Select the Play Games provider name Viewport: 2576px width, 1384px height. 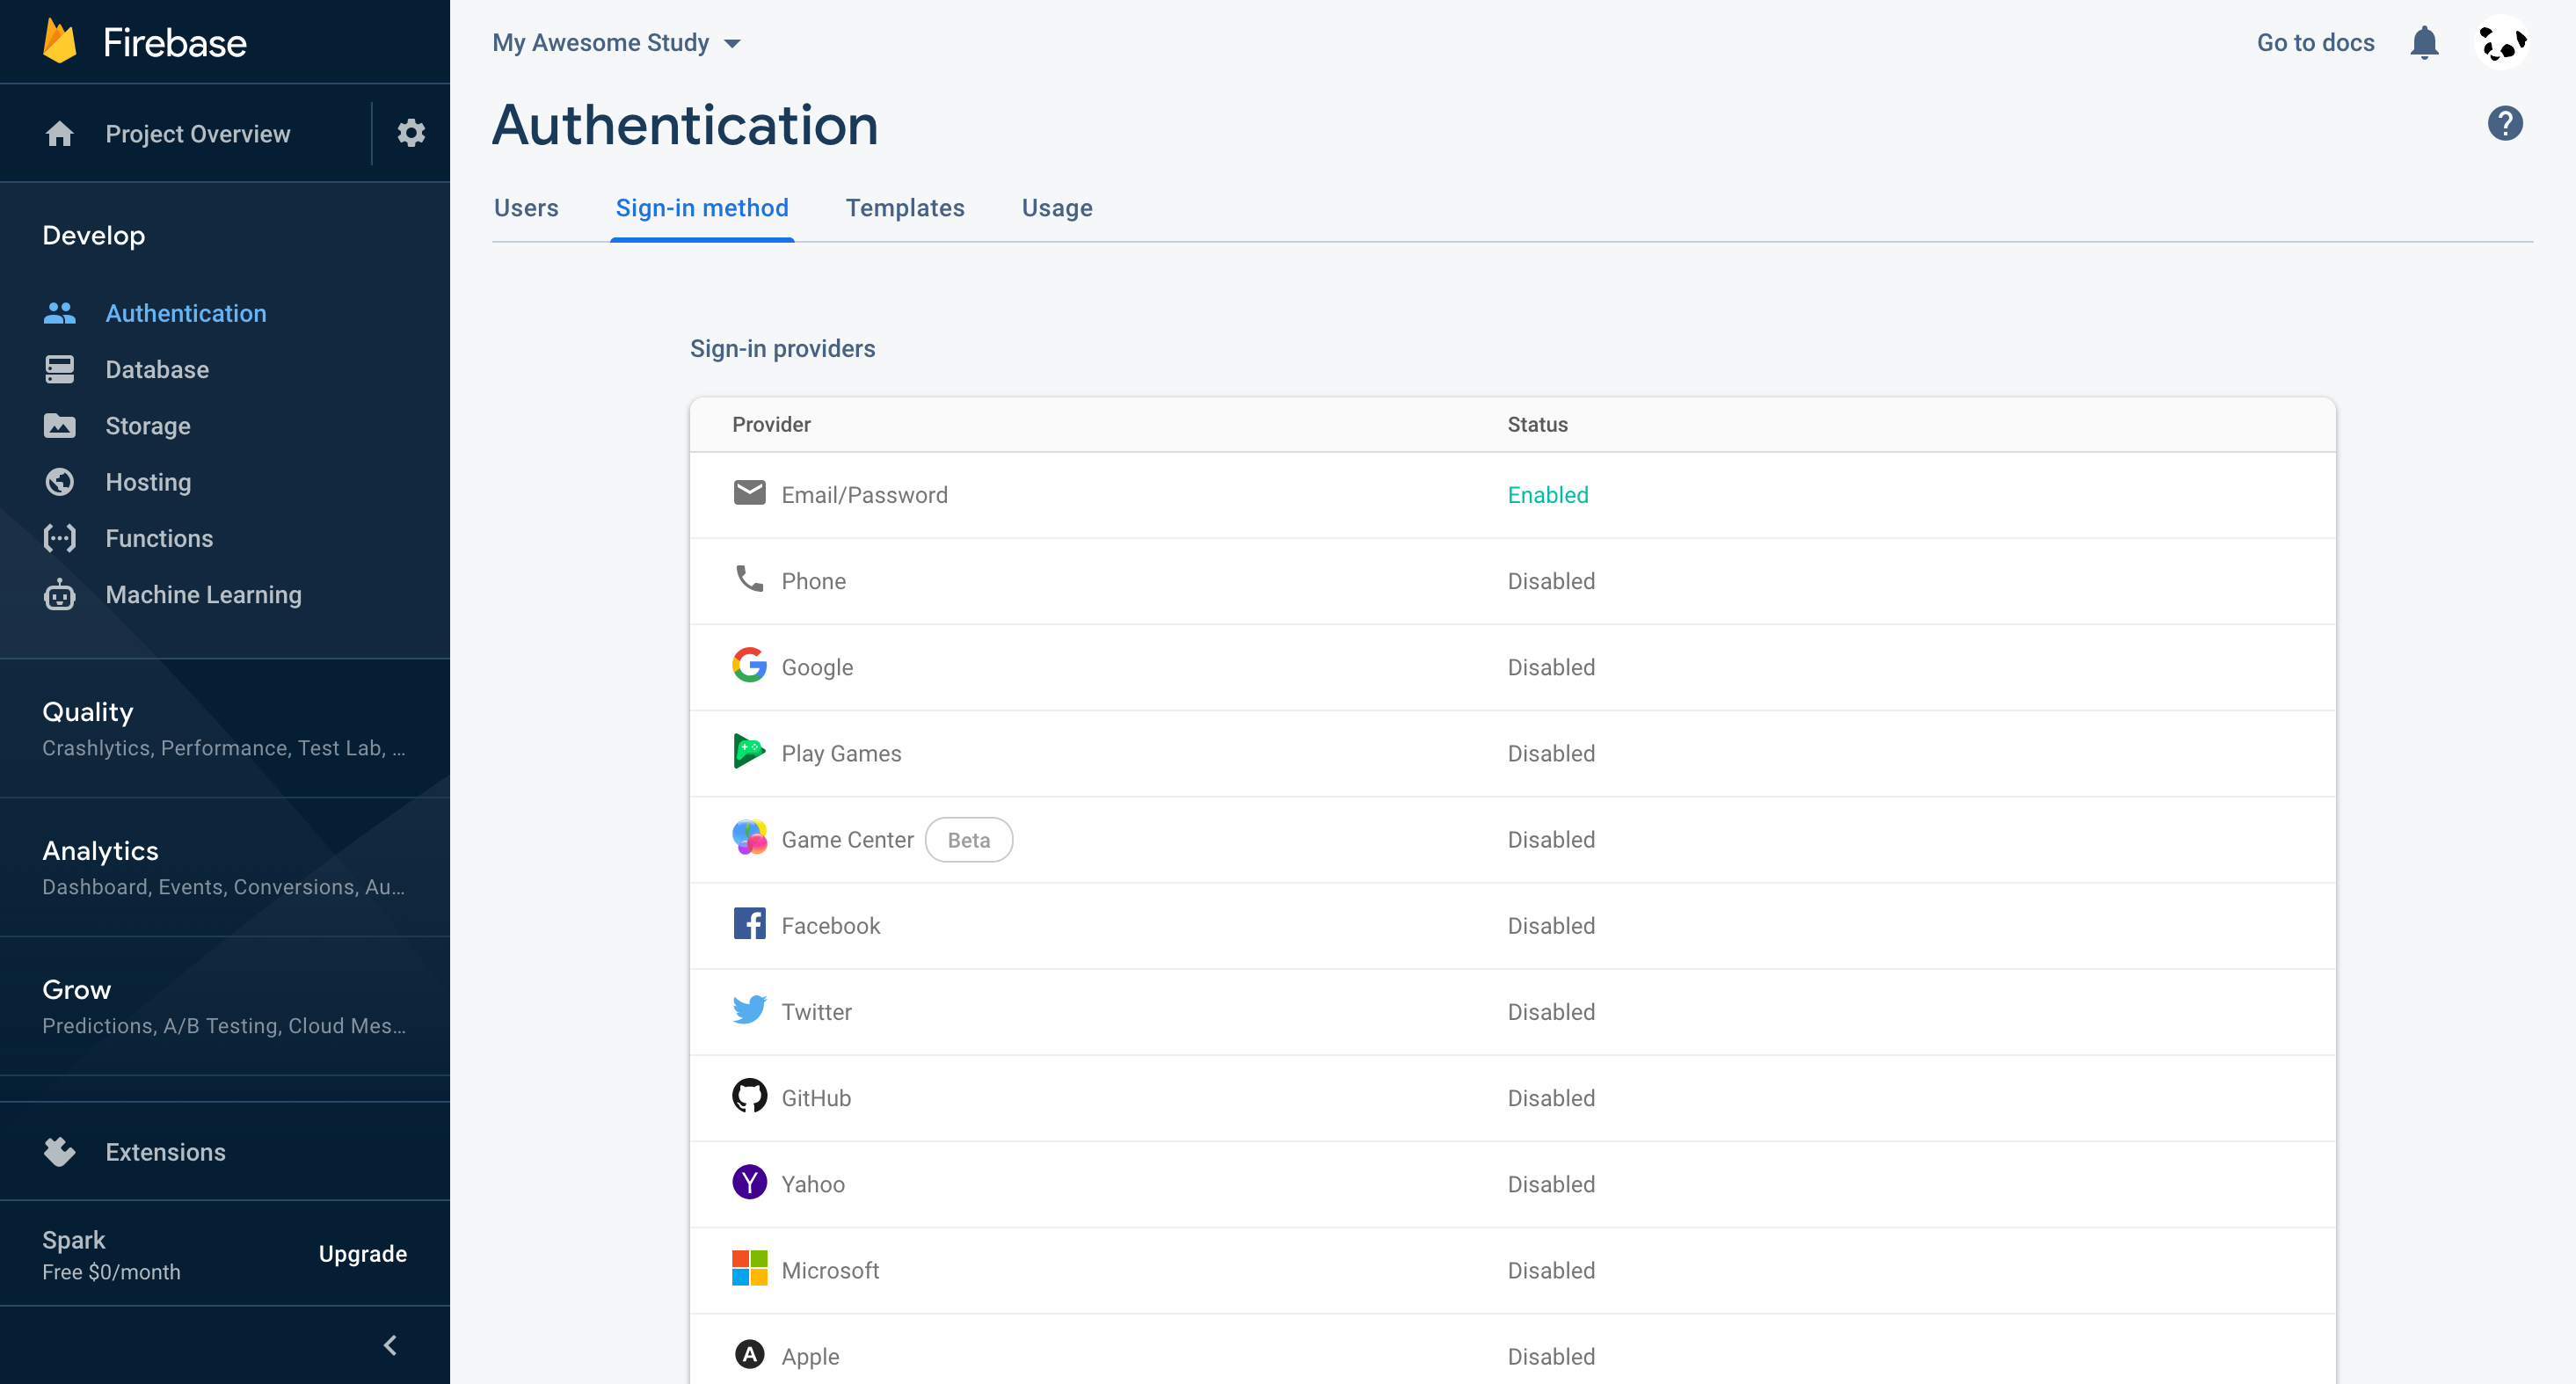tap(841, 753)
